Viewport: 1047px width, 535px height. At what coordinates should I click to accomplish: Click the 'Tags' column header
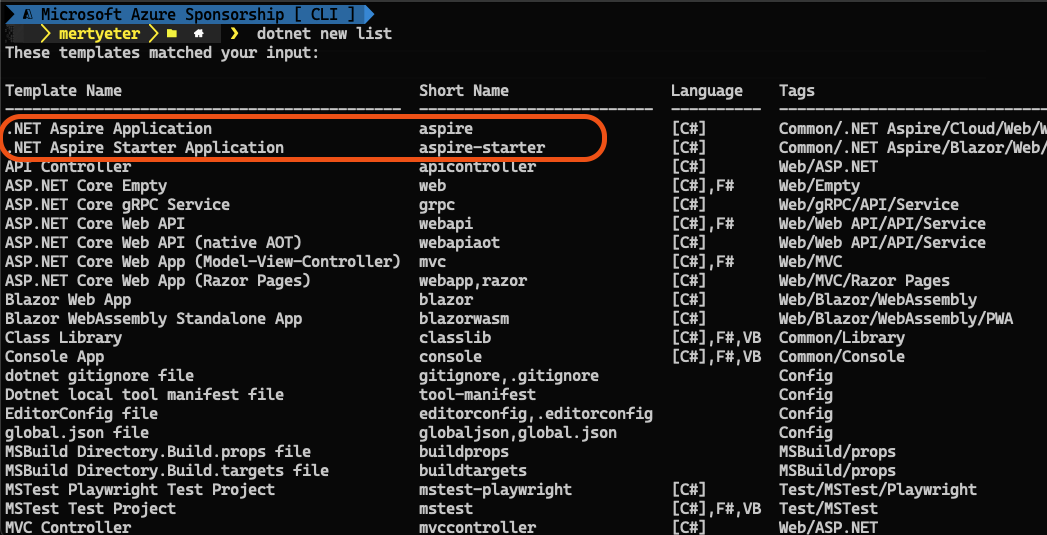(797, 90)
